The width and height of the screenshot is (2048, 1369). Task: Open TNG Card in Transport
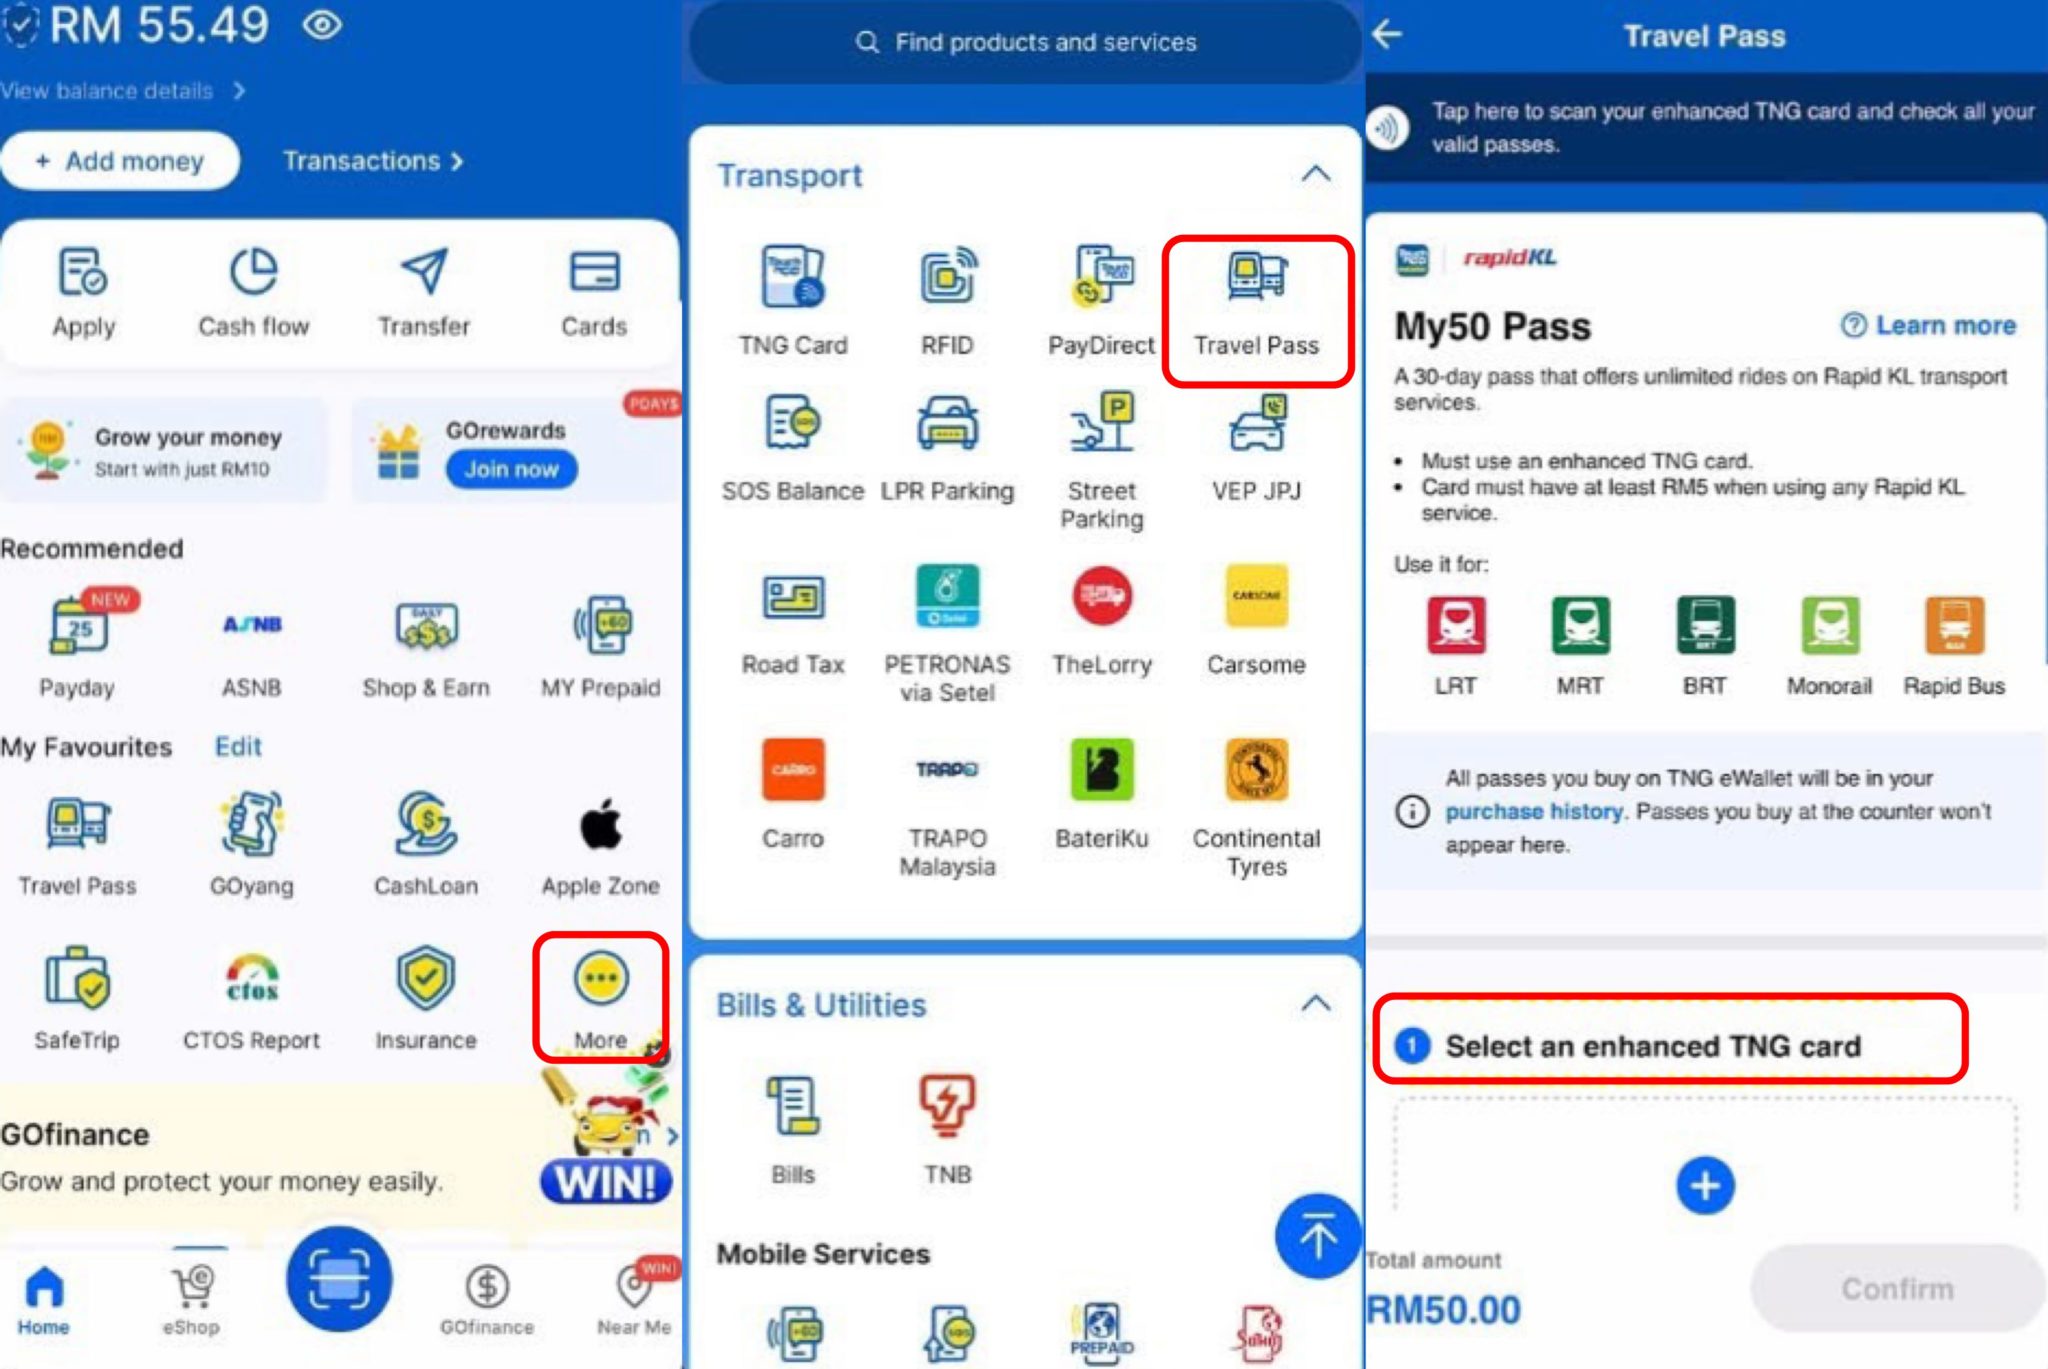[793, 301]
